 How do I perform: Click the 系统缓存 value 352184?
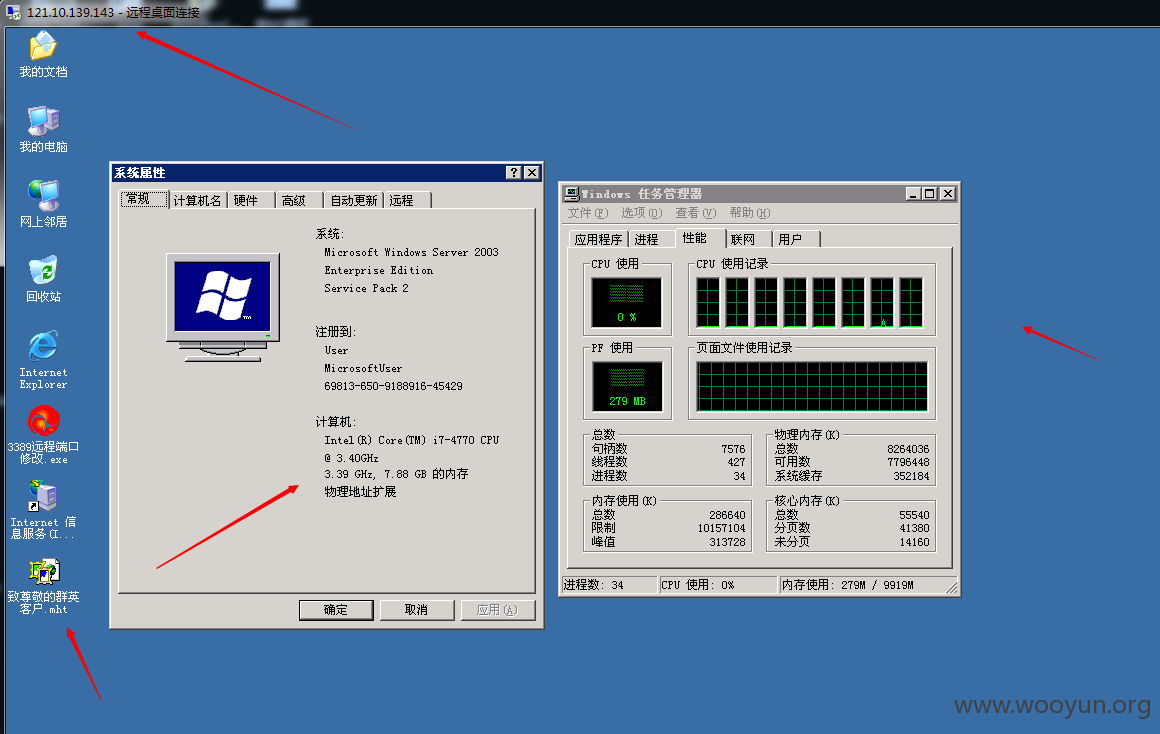911,477
